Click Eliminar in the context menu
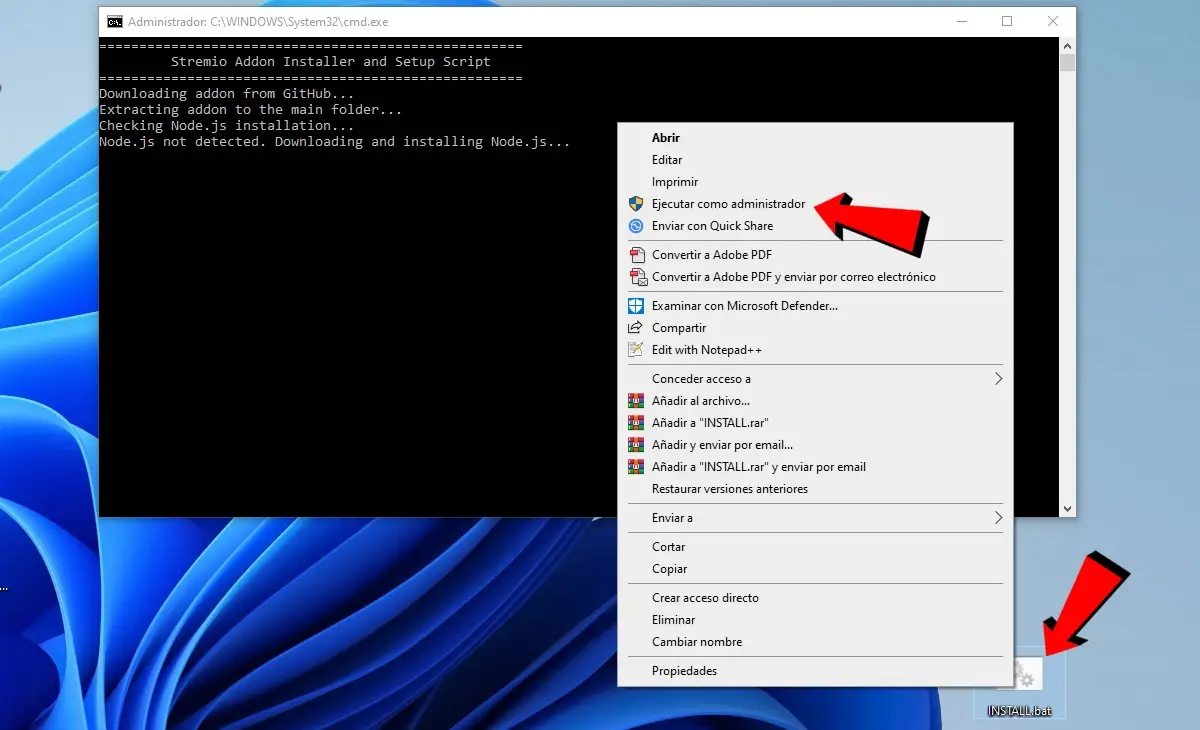Image resolution: width=1200 pixels, height=730 pixels. pos(673,620)
